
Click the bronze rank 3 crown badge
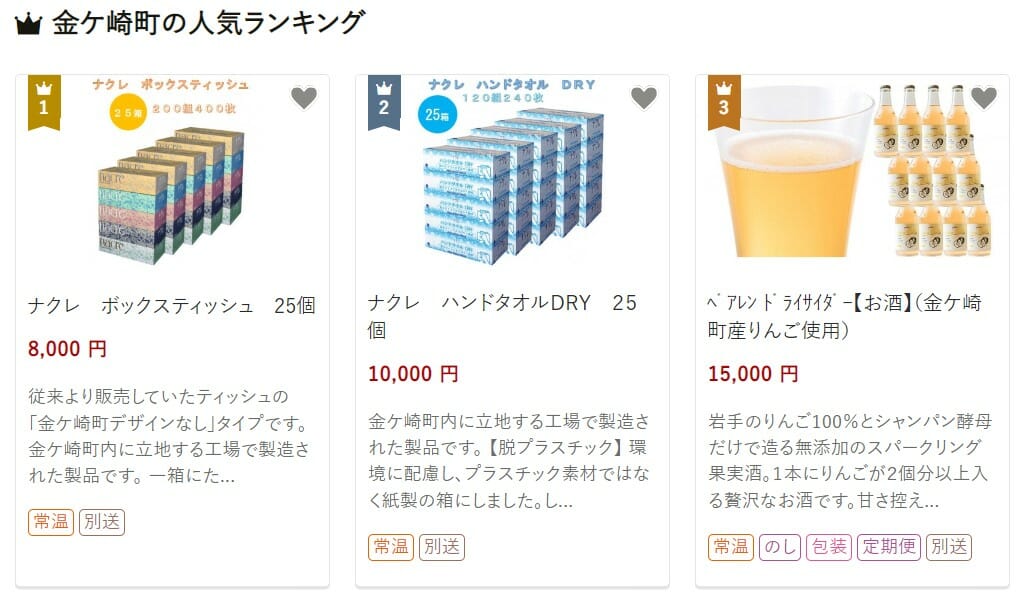[x=724, y=102]
